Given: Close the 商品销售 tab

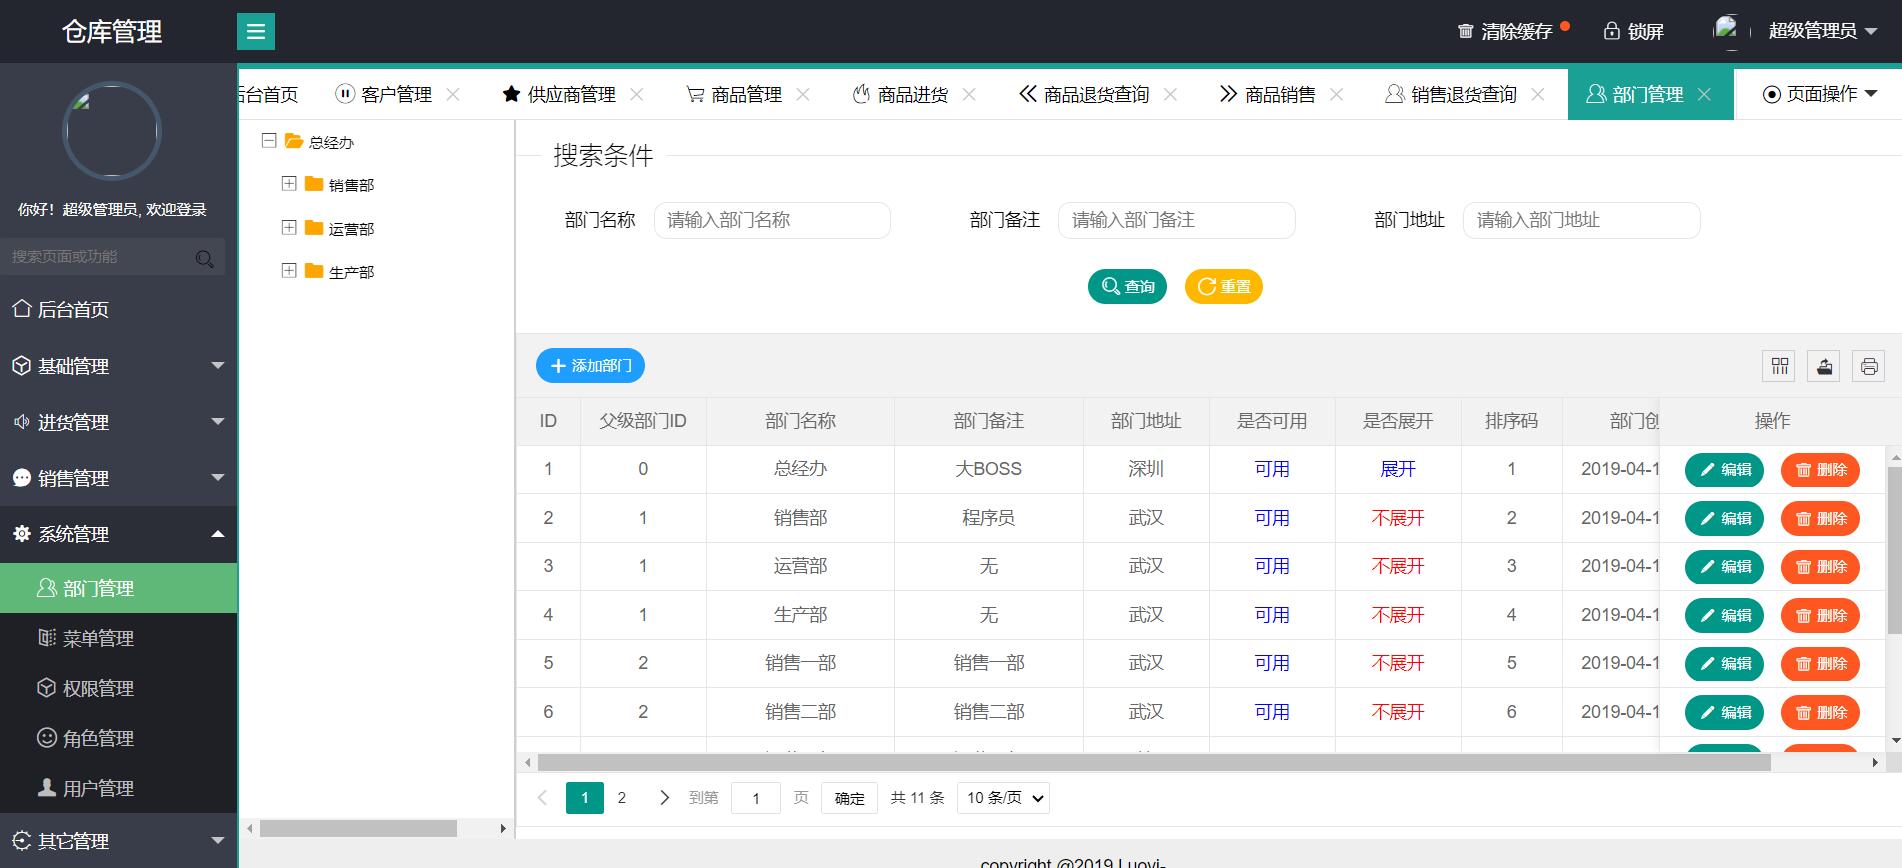Looking at the screenshot, I should [x=1337, y=94].
